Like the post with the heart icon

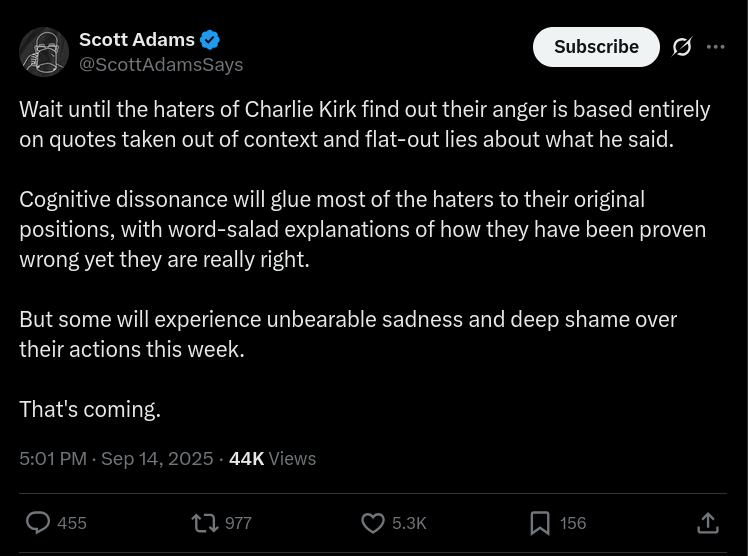tap(373, 522)
